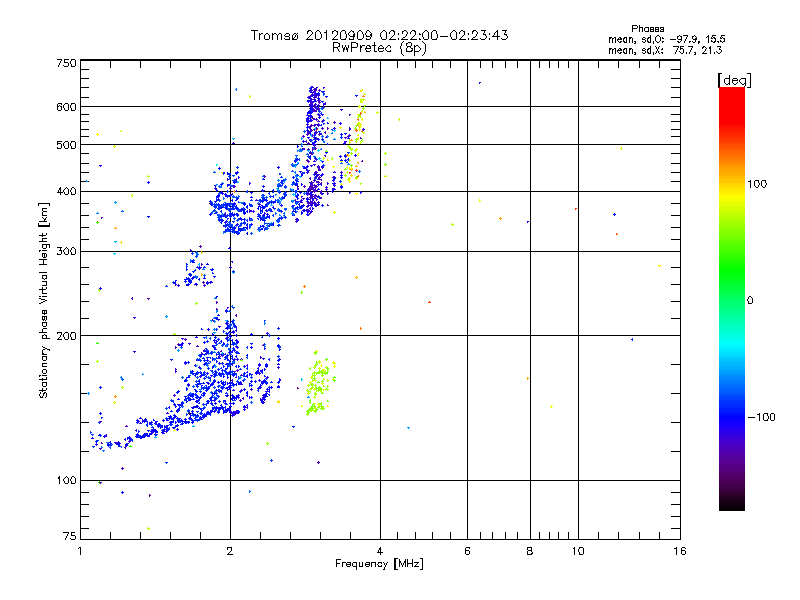
Task: Click the x-axis tick label "8"
Action: click(x=530, y=551)
